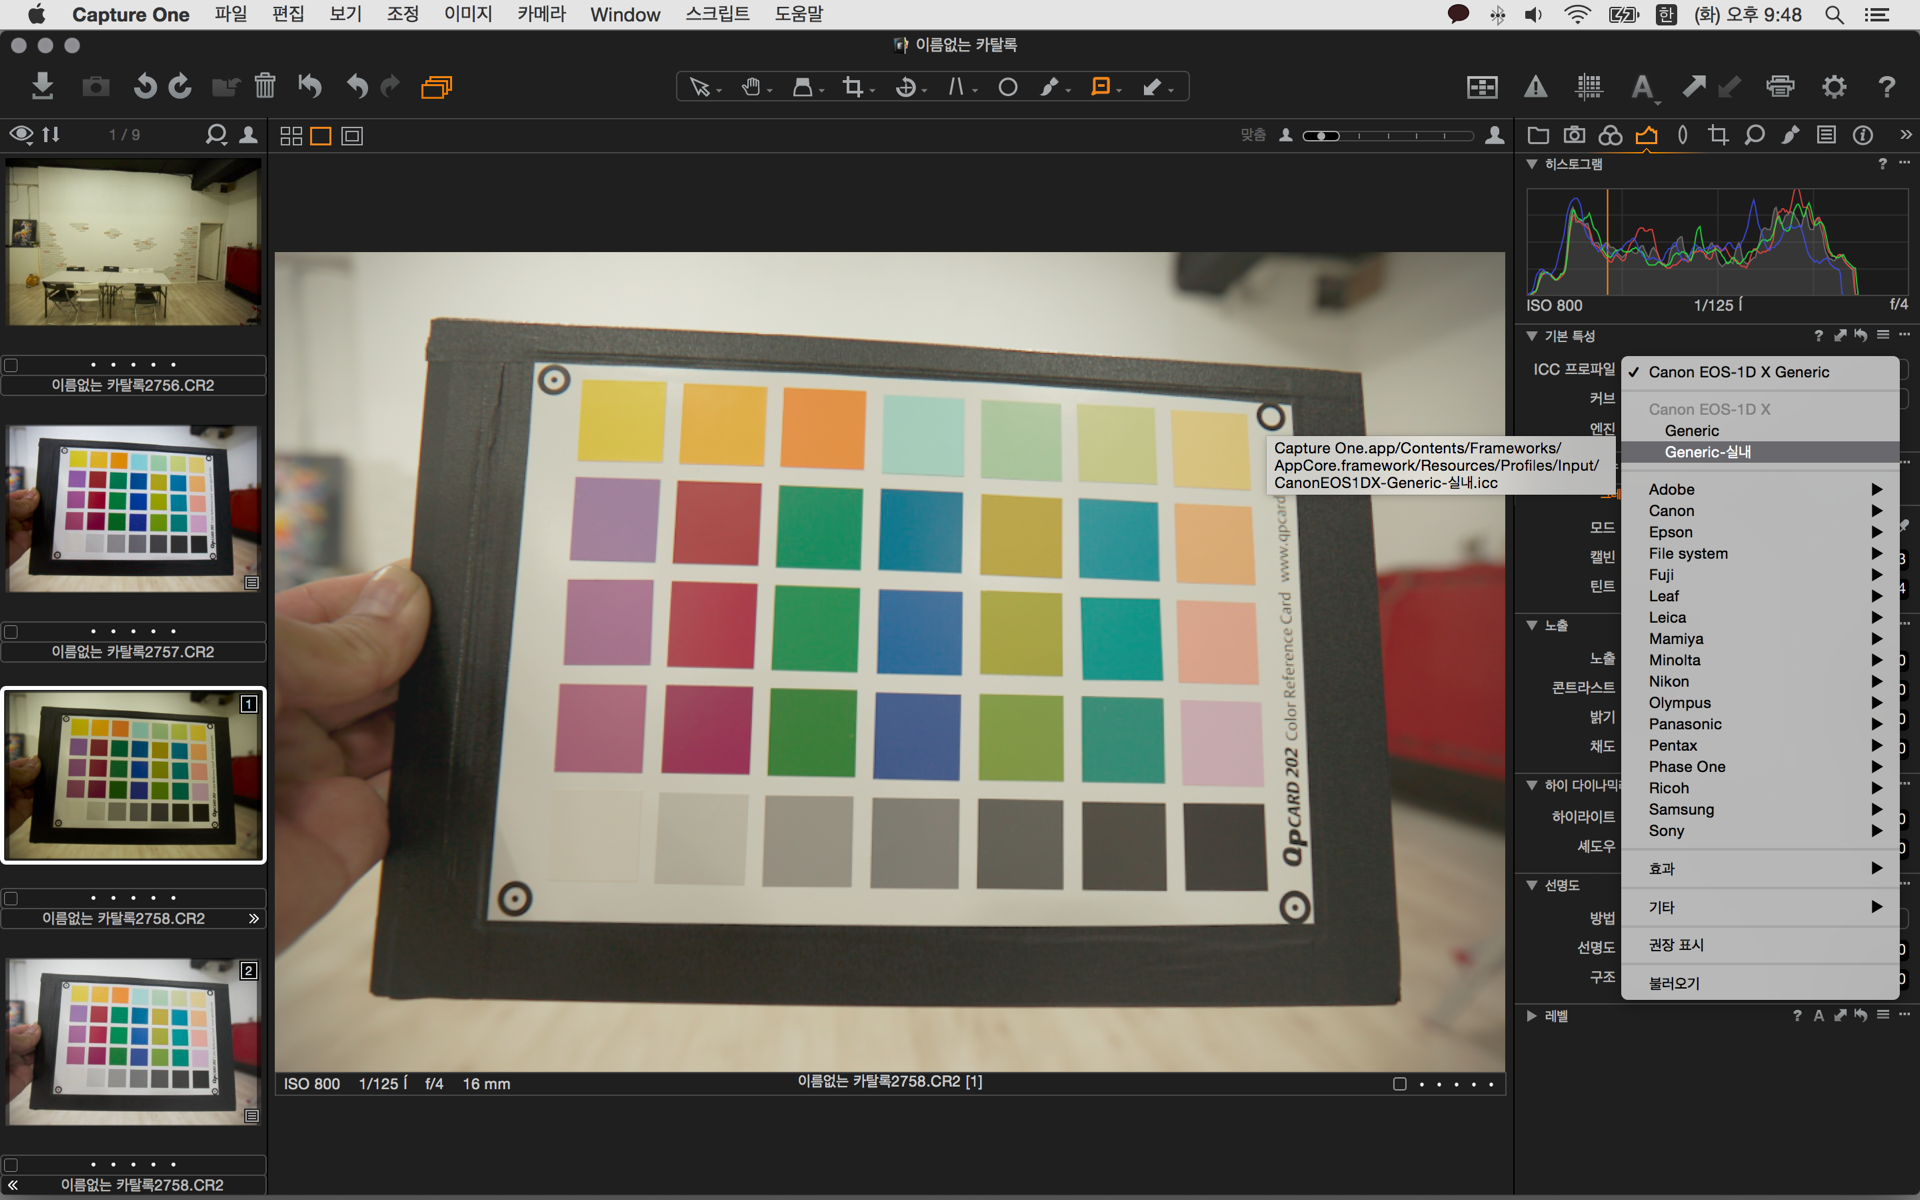This screenshot has height=1200, width=1920.
Task: Toggle the grid overlay icon
Action: click(x=1589, y=87)
